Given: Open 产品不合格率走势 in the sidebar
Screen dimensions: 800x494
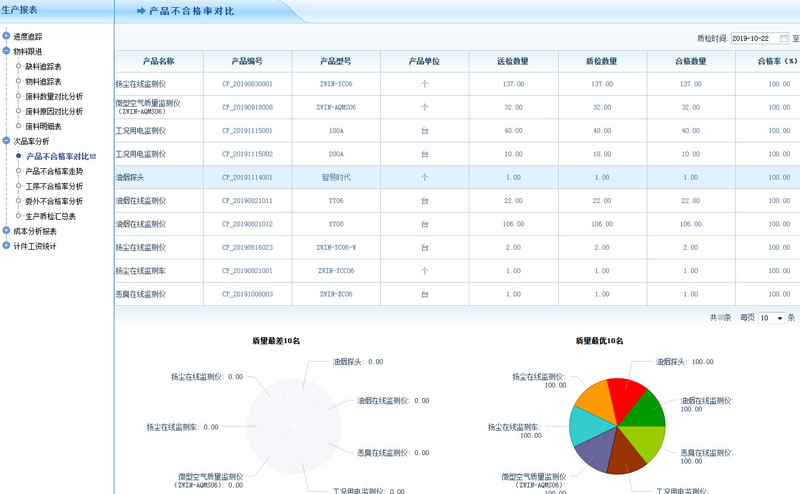Looking at the screenshot, I should [54, 171].
